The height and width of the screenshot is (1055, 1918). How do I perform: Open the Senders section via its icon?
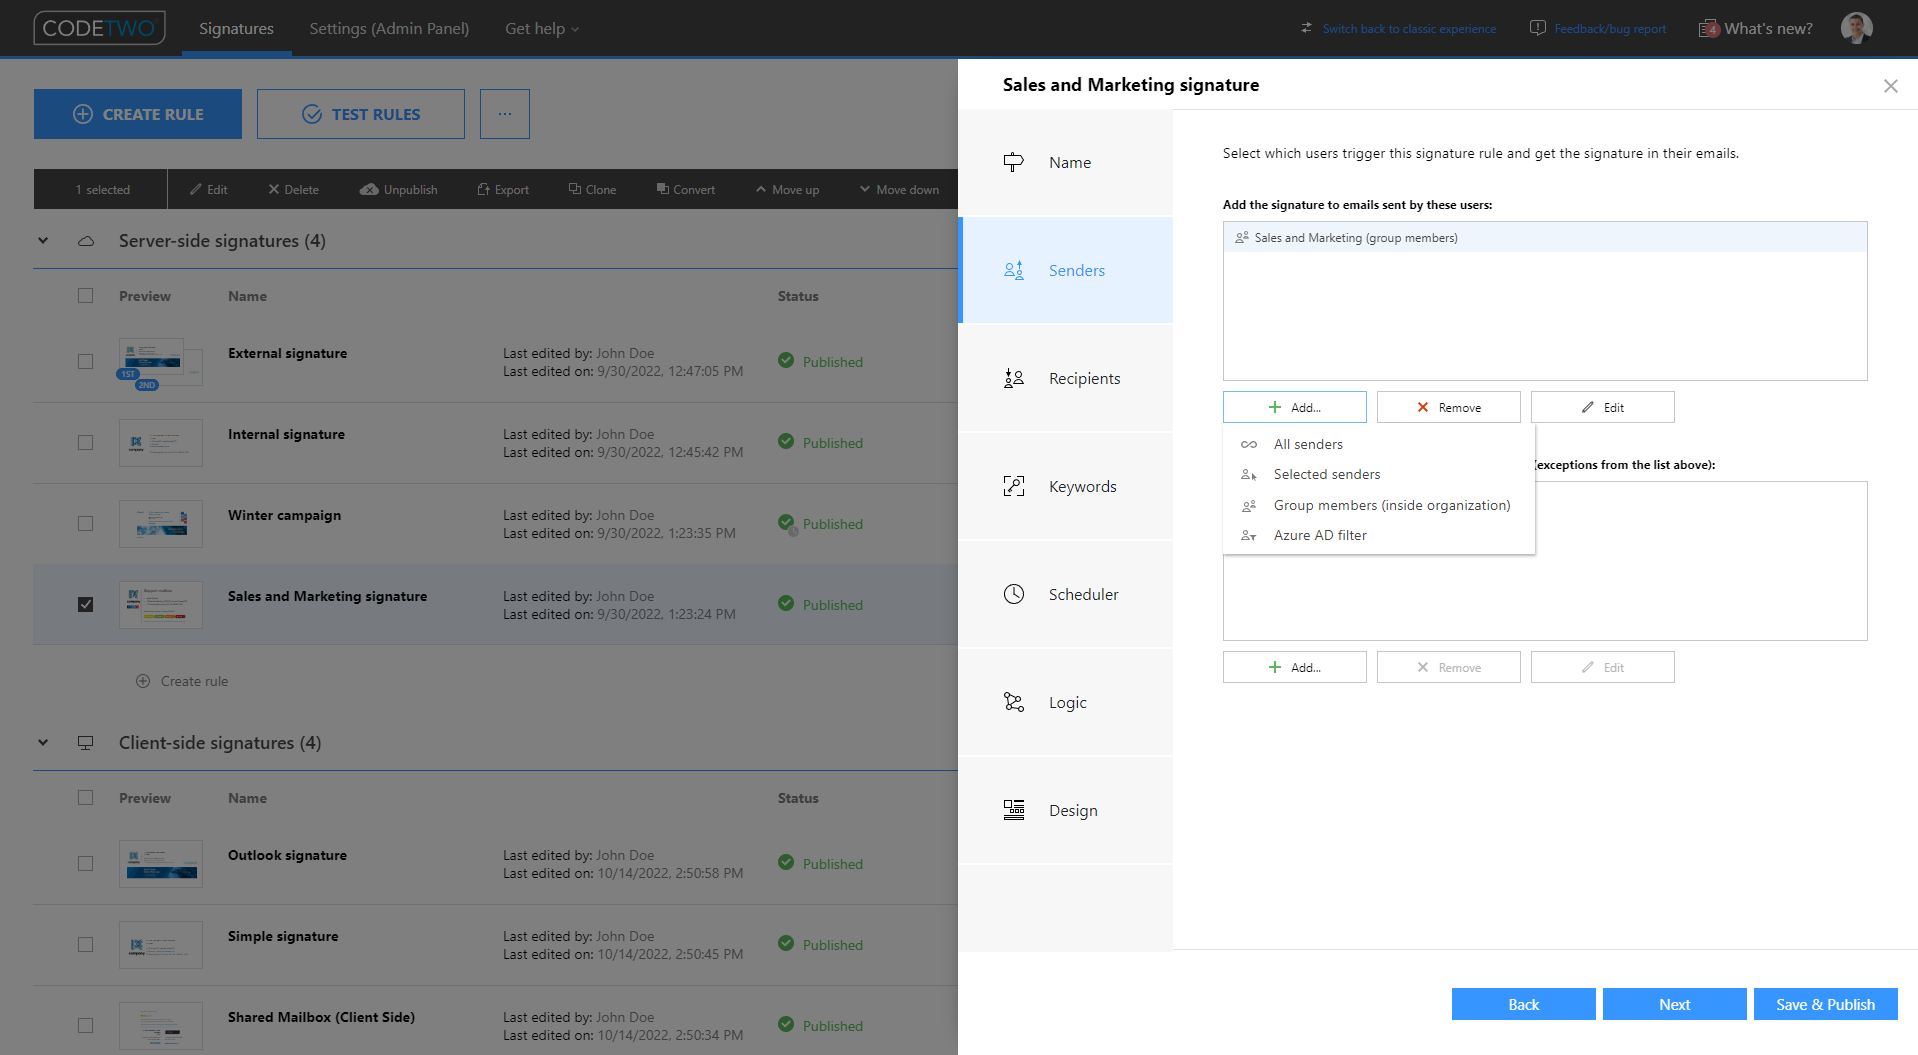1013,270
